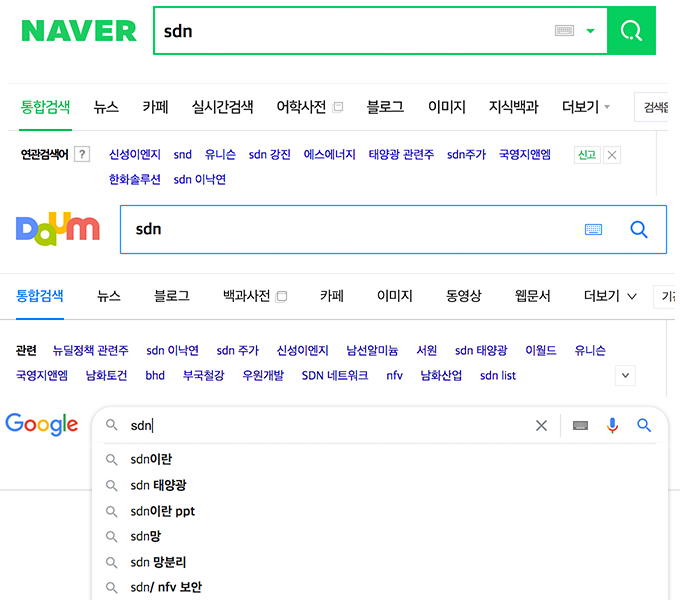
Task: Open Daum virtual keyboard icon
Action: [593, 229]
